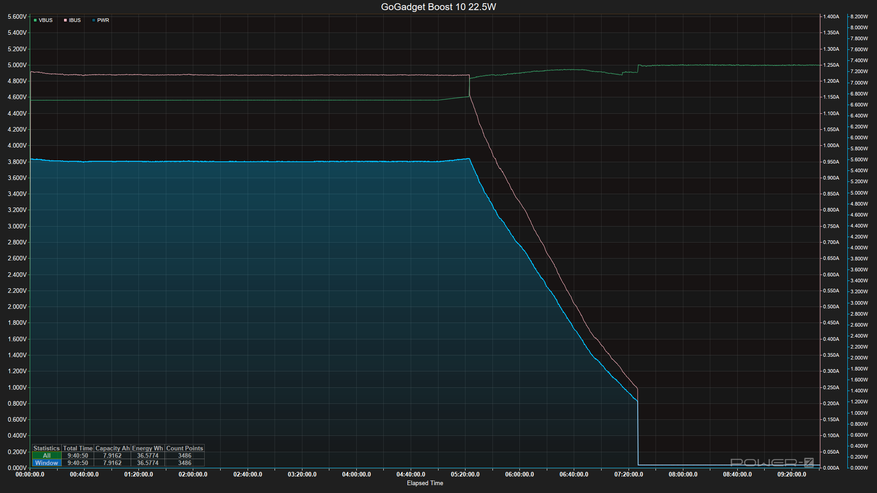877x493 pixels.
Task: Click the 04:00:00.0 time axis marker
Action: pyautogui.click(x=356, y=475)
